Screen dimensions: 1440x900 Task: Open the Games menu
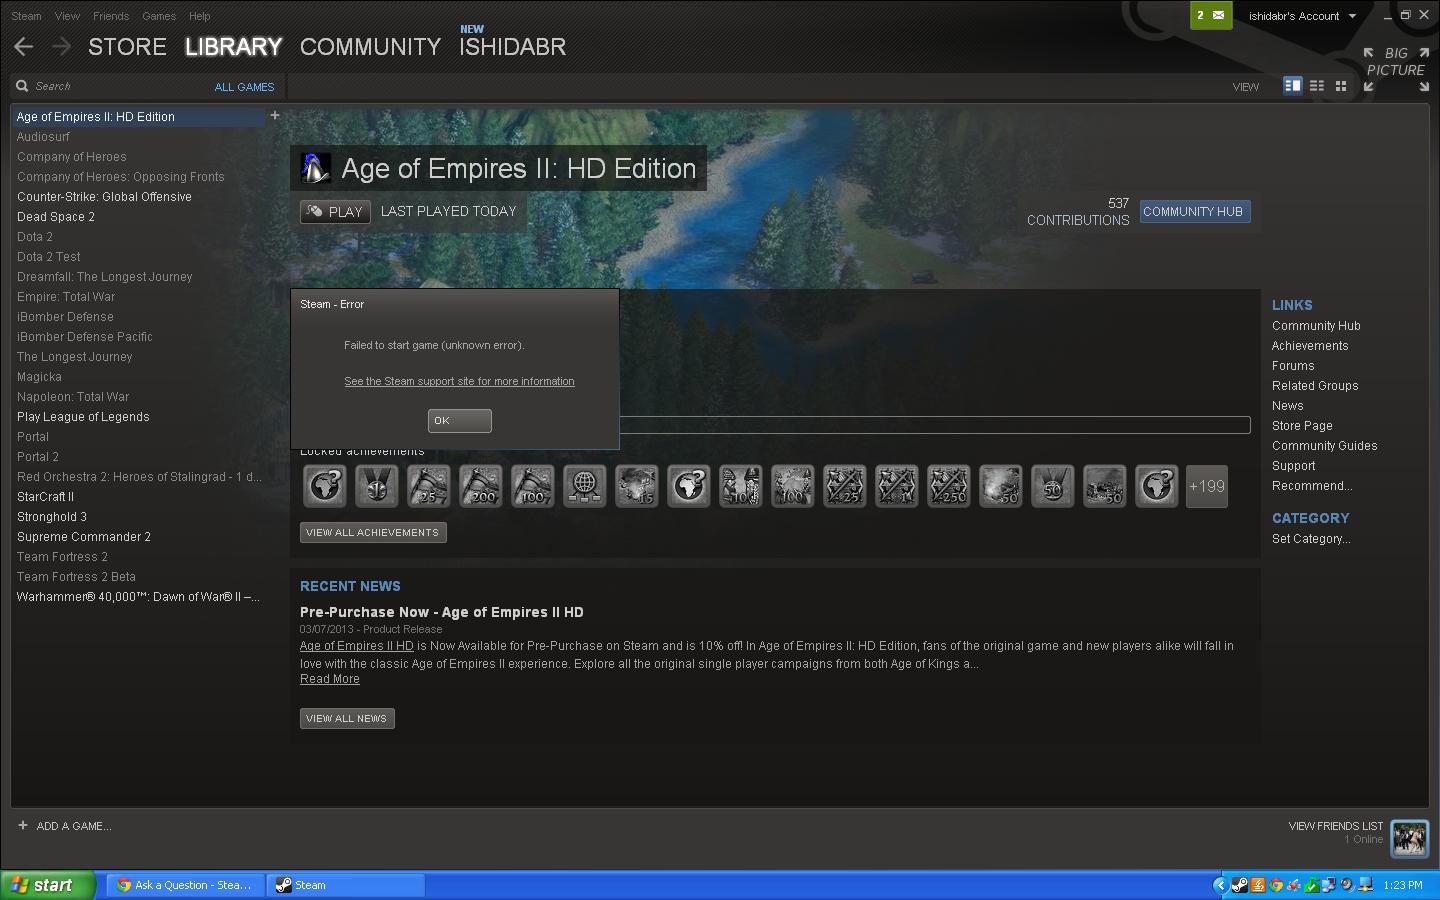159,16
